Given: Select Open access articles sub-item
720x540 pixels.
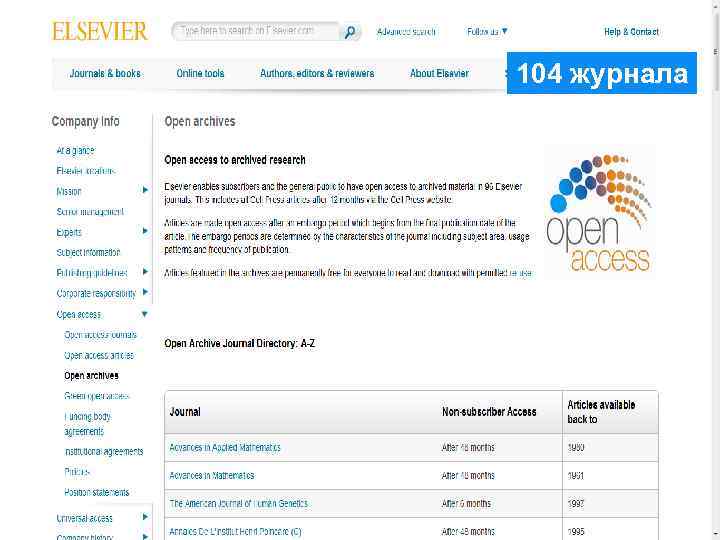Looking at the screenshot, I should [99, 355].
